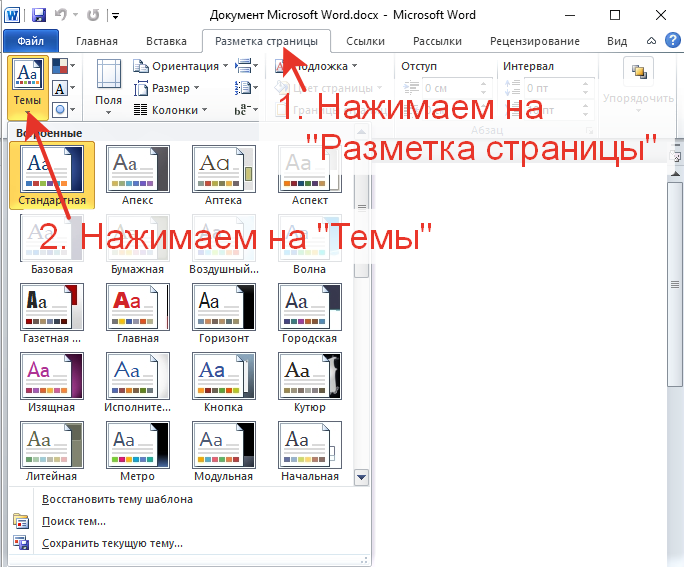Open the theme colors dropdown
Screen dimensions: 685x567
tap(64, 66)
